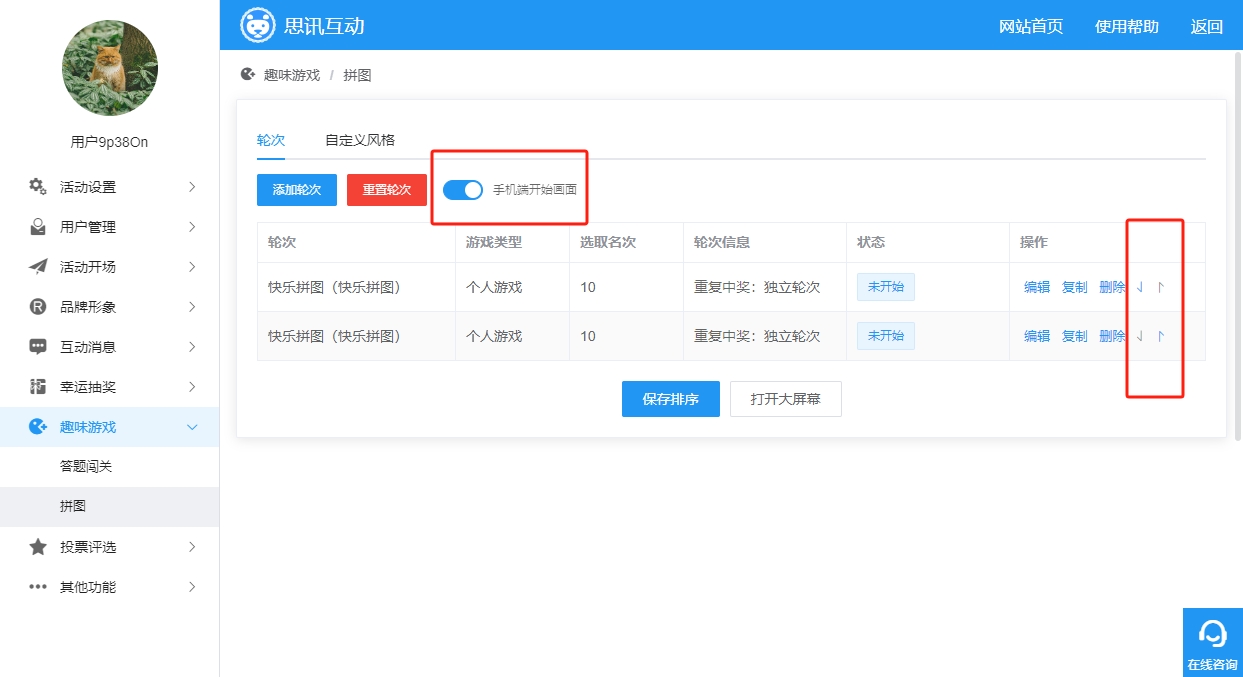Collapse the 趣味游戏 chevron

(192, 427)
